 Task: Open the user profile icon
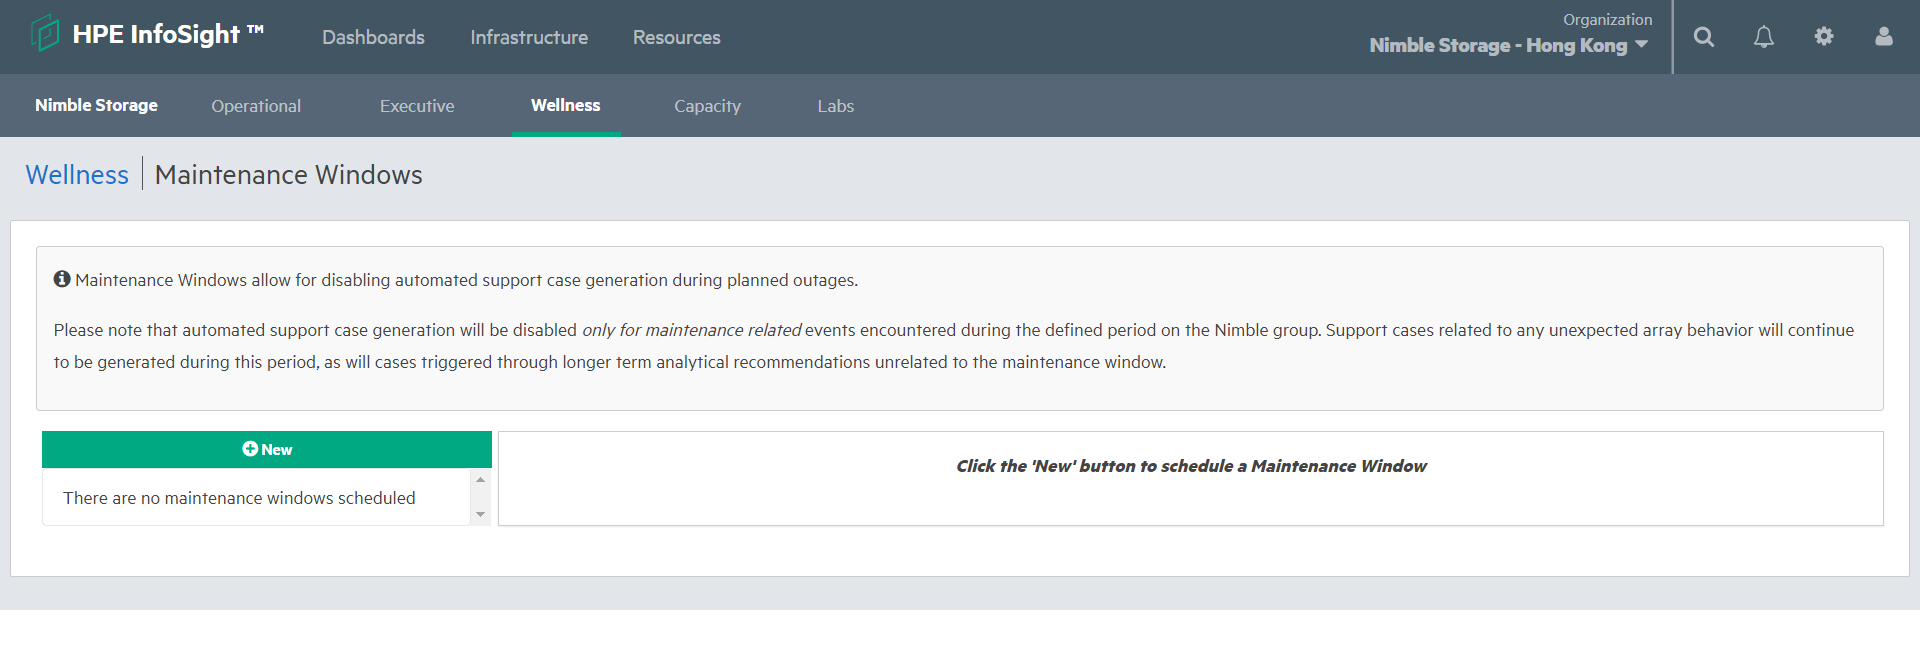[x=1884, y=37]
